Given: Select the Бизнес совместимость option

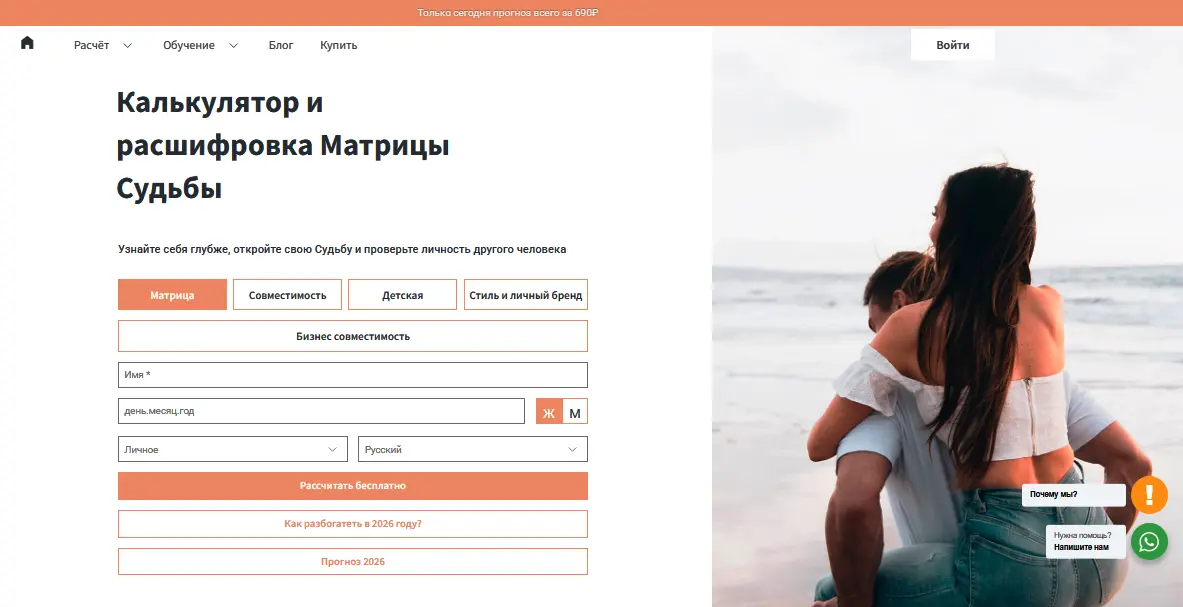Looking at the screenshot, I should pyautogui.click(x=352, y=336).
